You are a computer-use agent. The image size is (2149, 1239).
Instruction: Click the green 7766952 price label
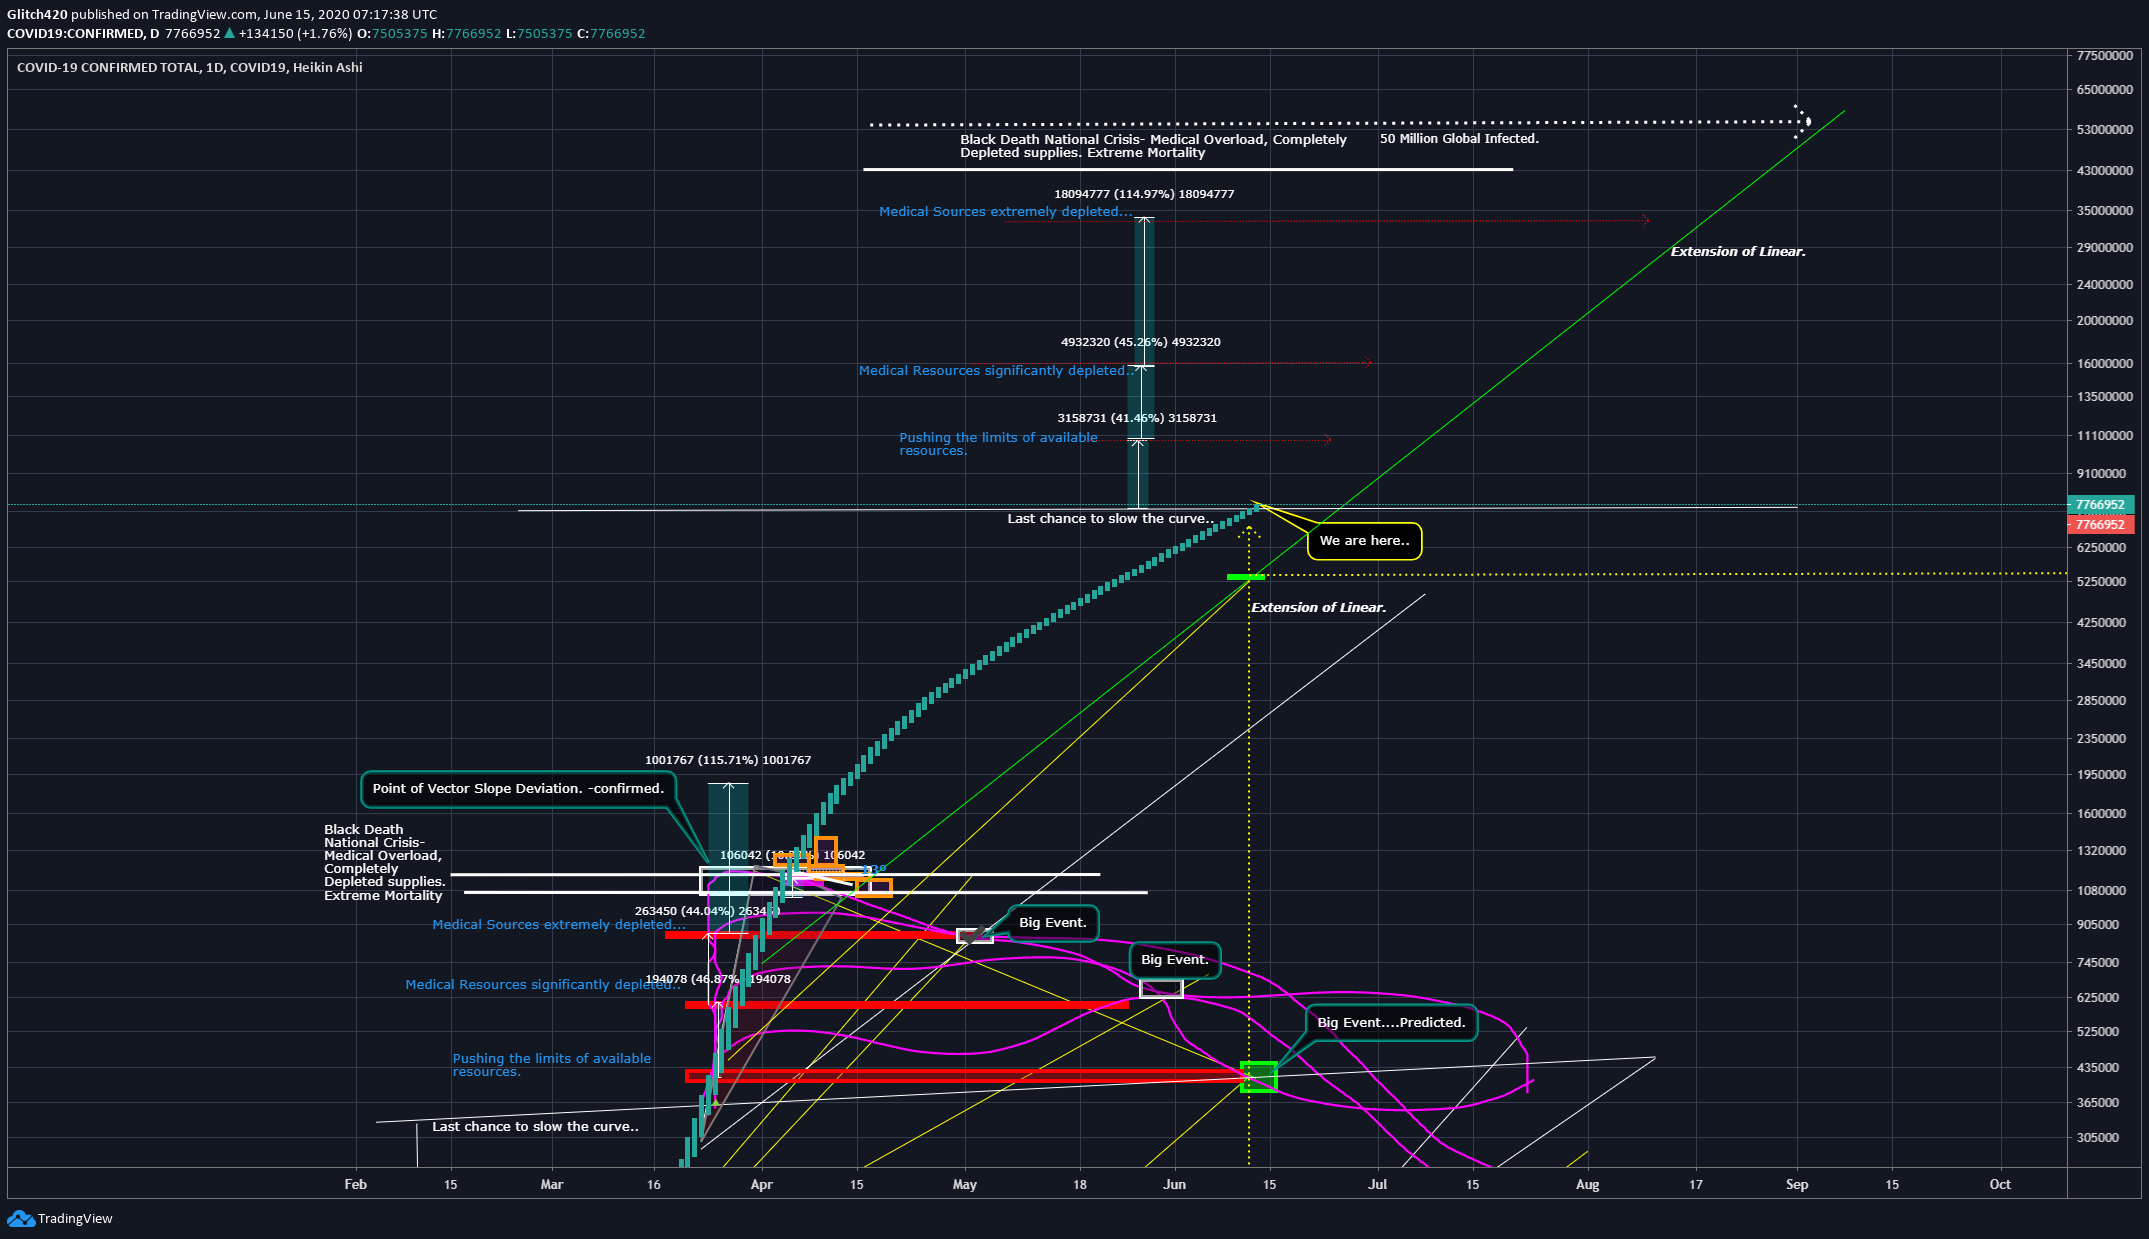[2100, 504]
